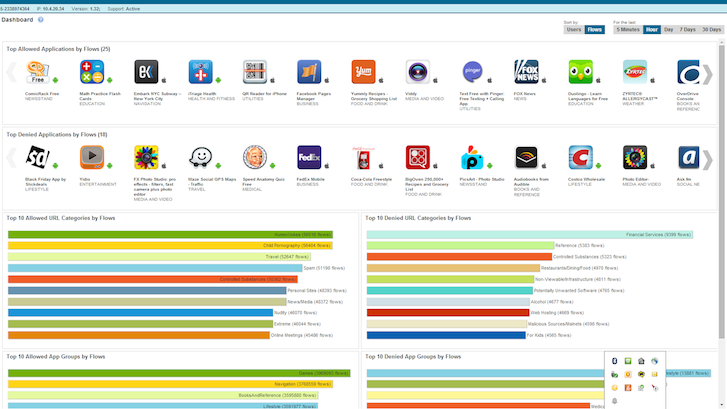Open the Duolingo owl app icon

(x=580, y=72)
